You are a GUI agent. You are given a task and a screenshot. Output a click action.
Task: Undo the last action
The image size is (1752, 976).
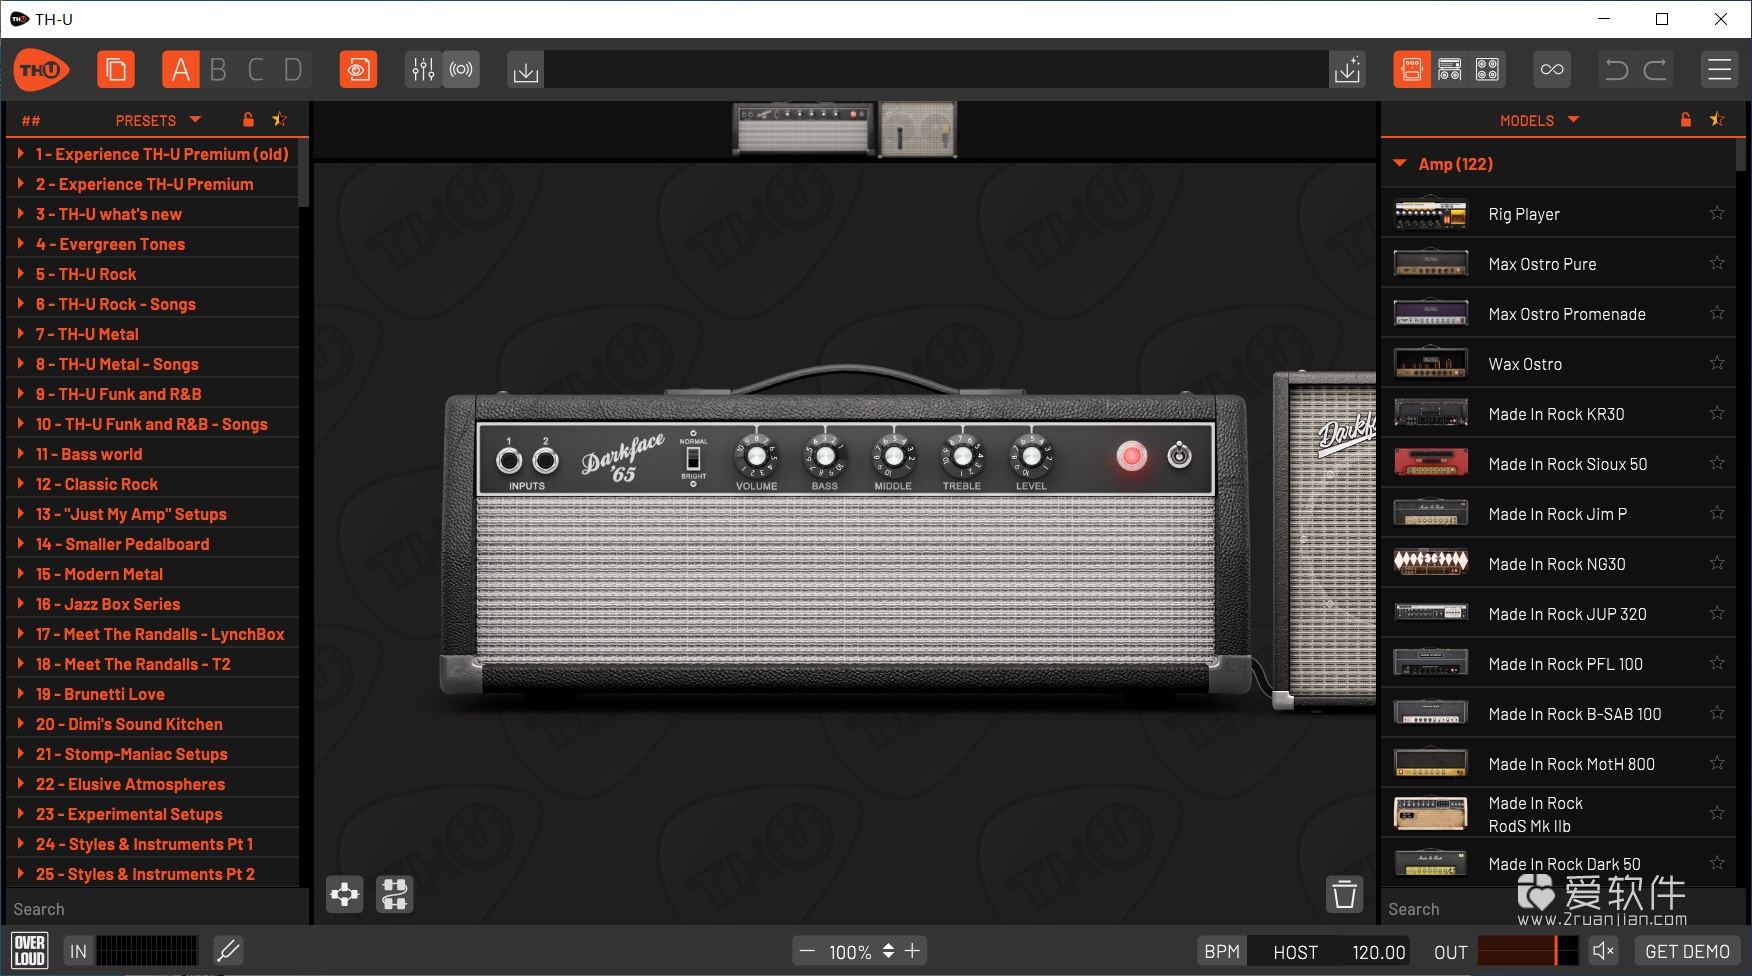[x=1616, y=70]
